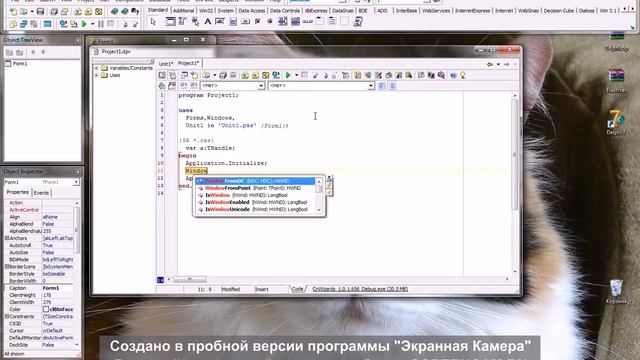Click the green Run arrow in main toolbar

tap(84, 24)
